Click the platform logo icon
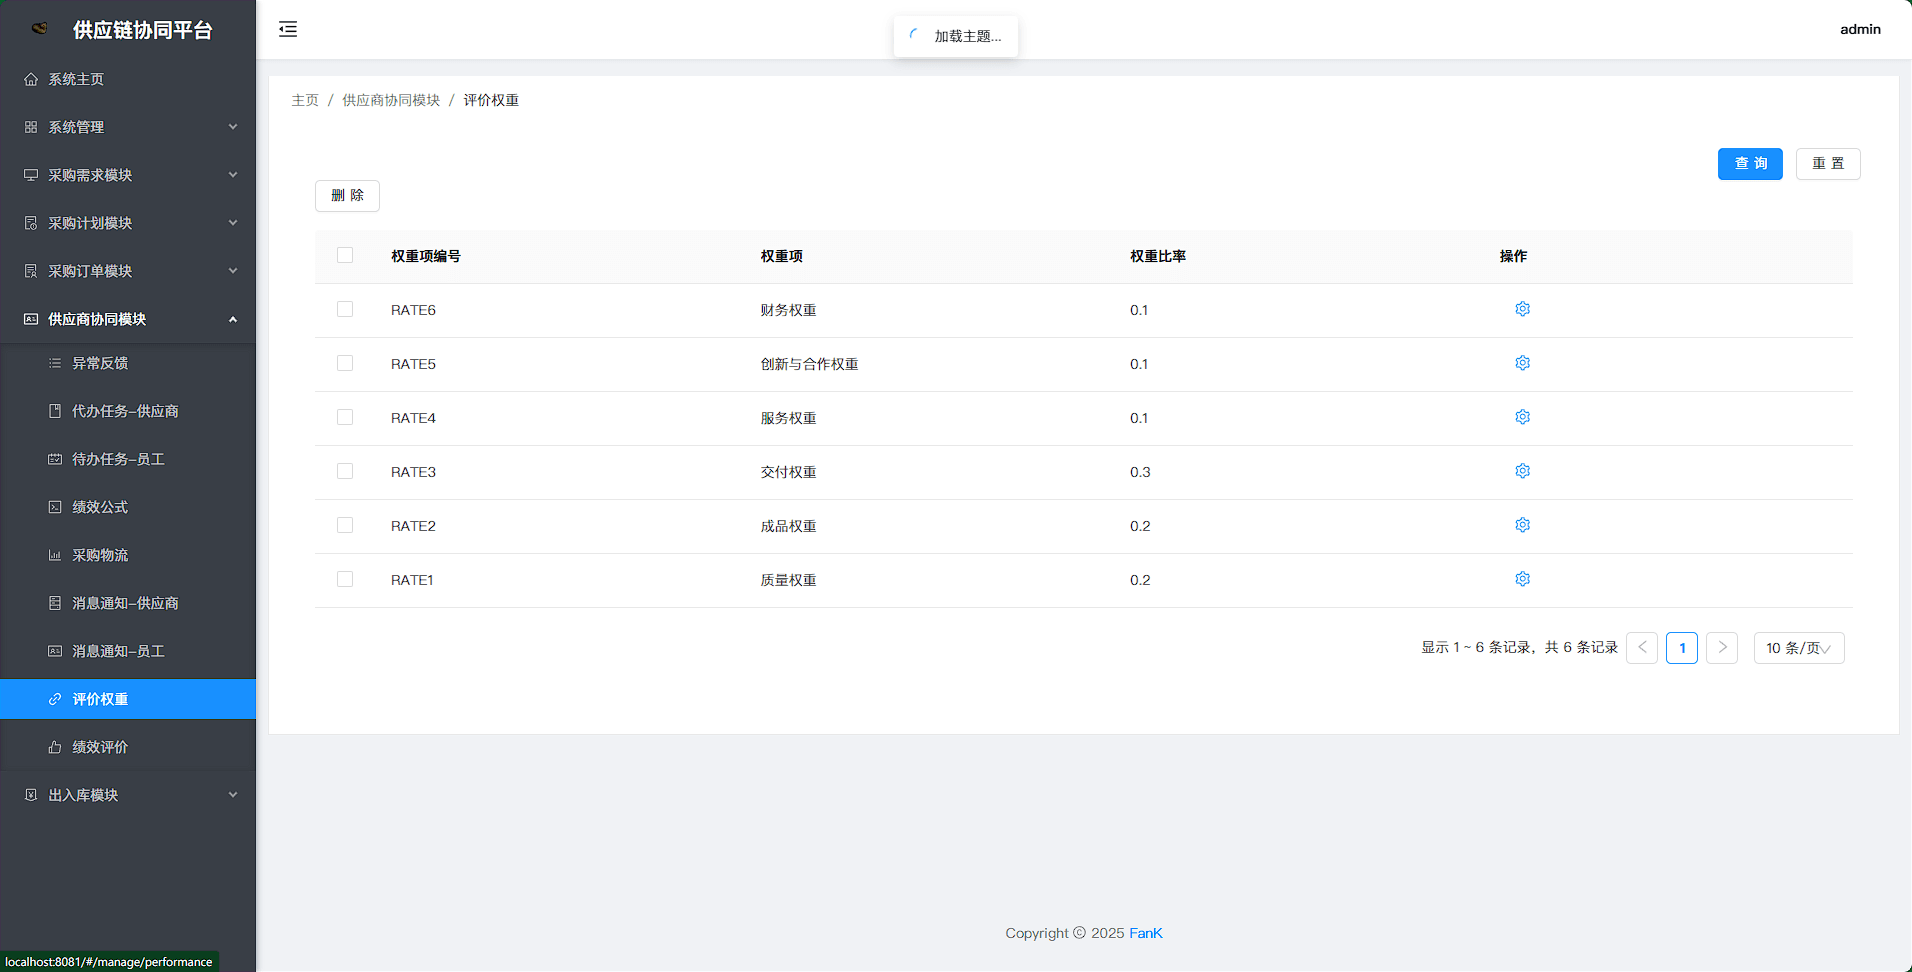 [x=40, y=29]
